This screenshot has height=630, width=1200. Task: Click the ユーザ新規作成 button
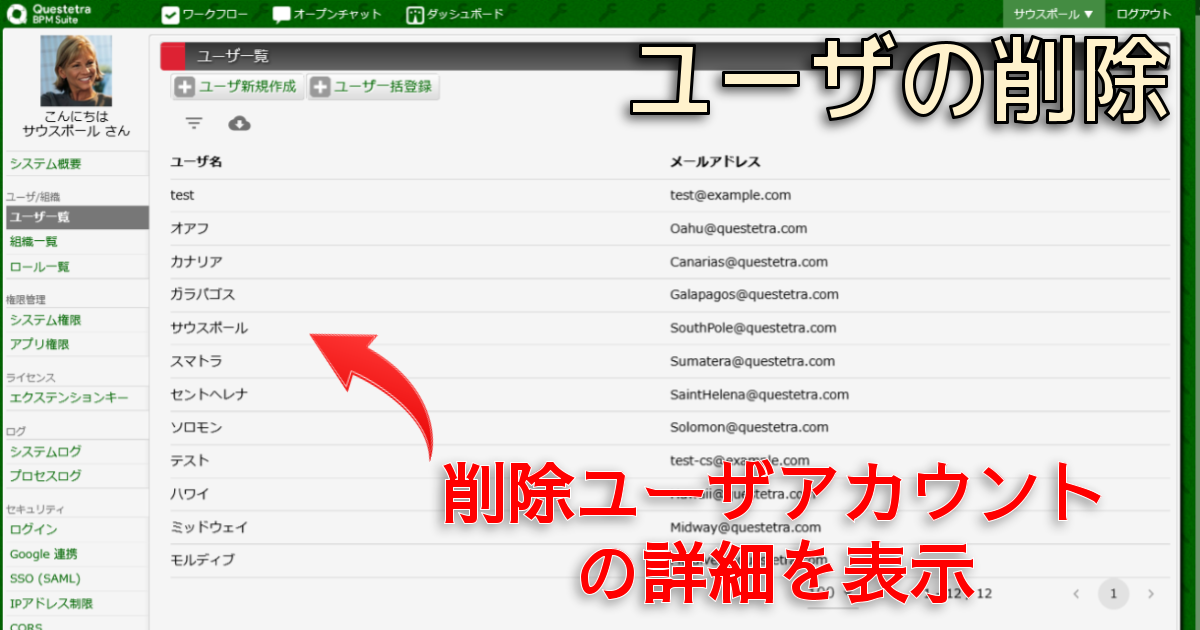pyautogui.click(x=237, y=87)
